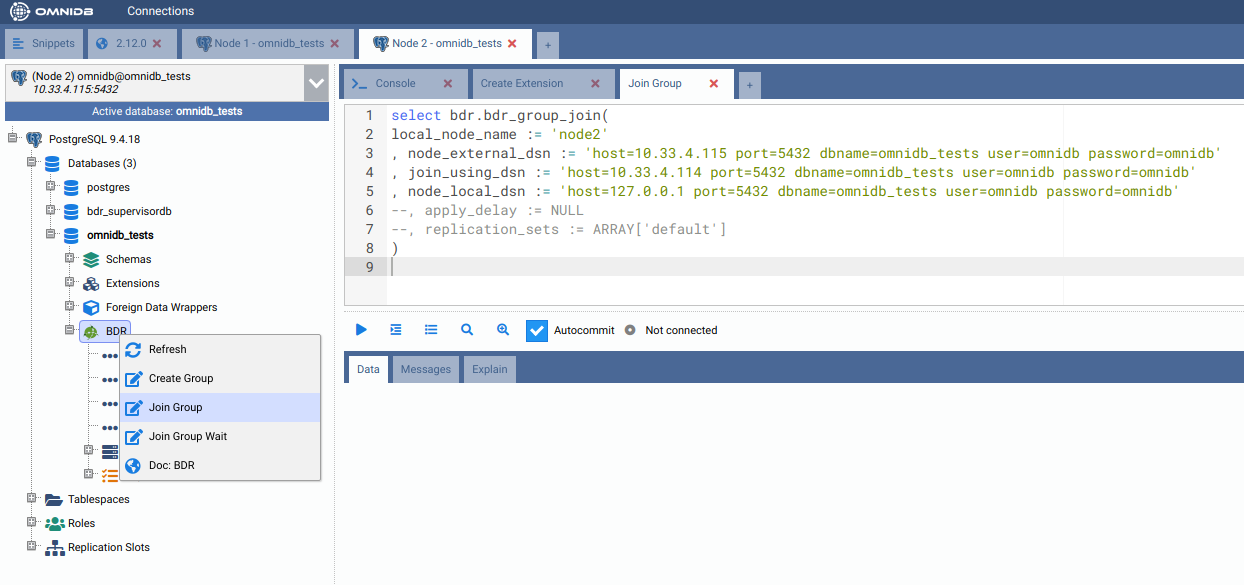Expand the postgres database node
The image size is (1244, 585).
(50, 187)
